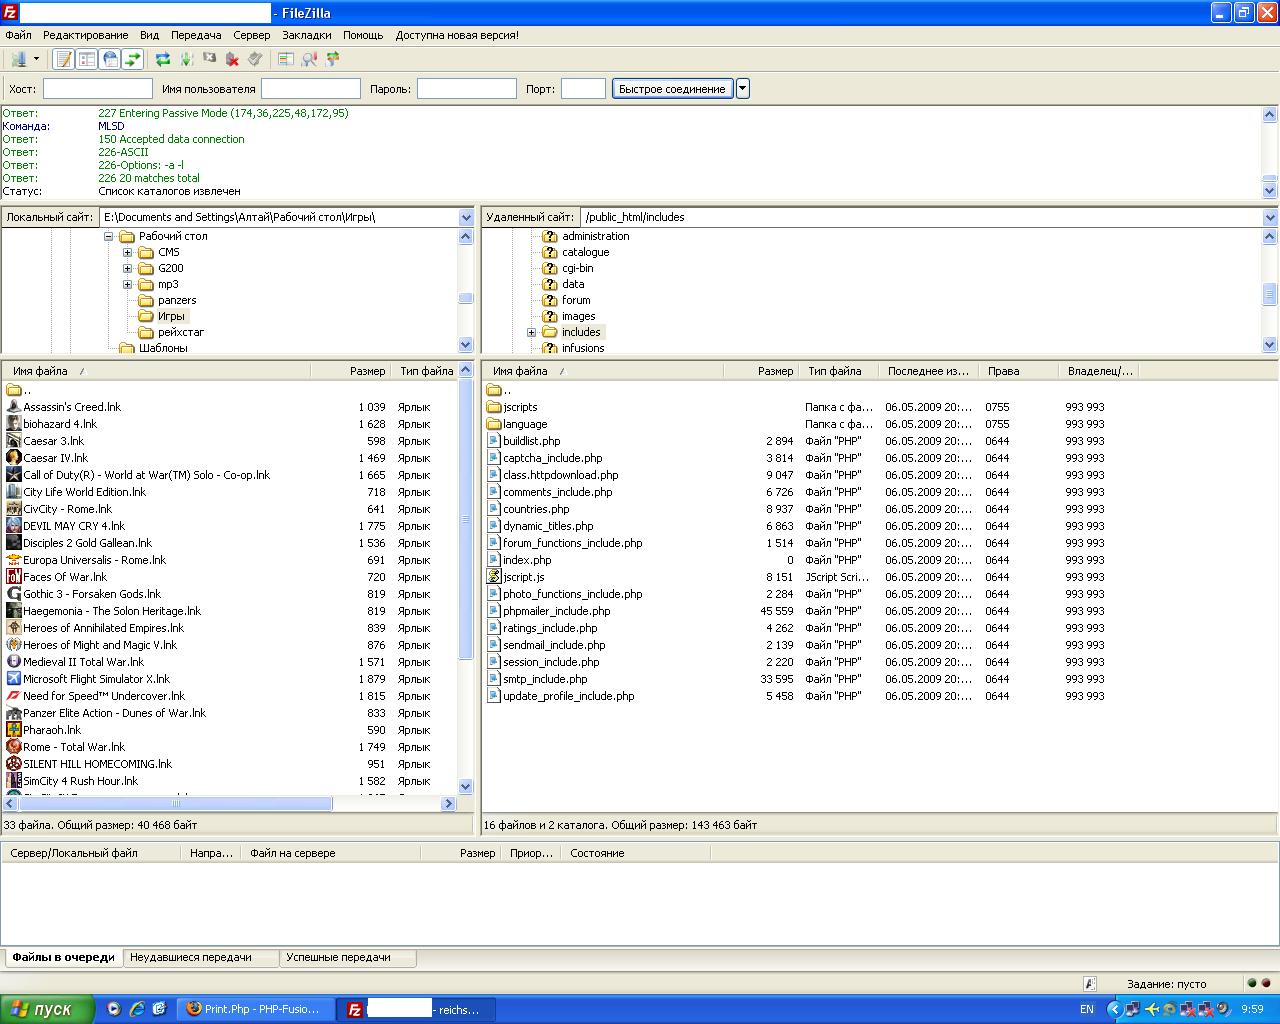1280x1024 pixels.
Task: Click the green activity indicator light
Action: [x=1252, y=984]
